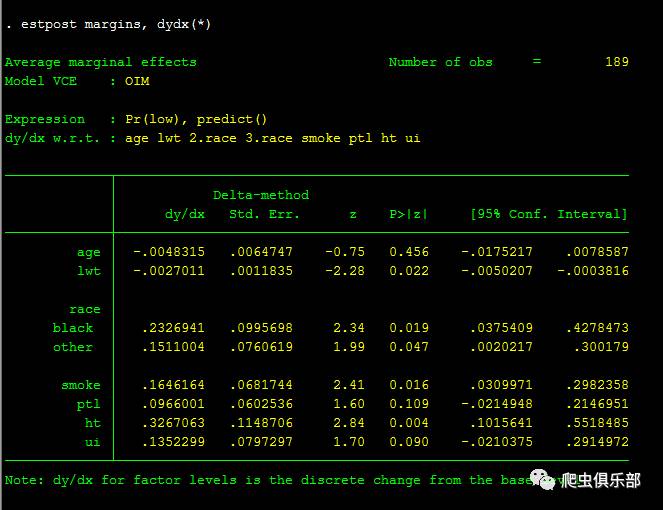Click the lwt p-value 0.022

click(x=409, y=271)
